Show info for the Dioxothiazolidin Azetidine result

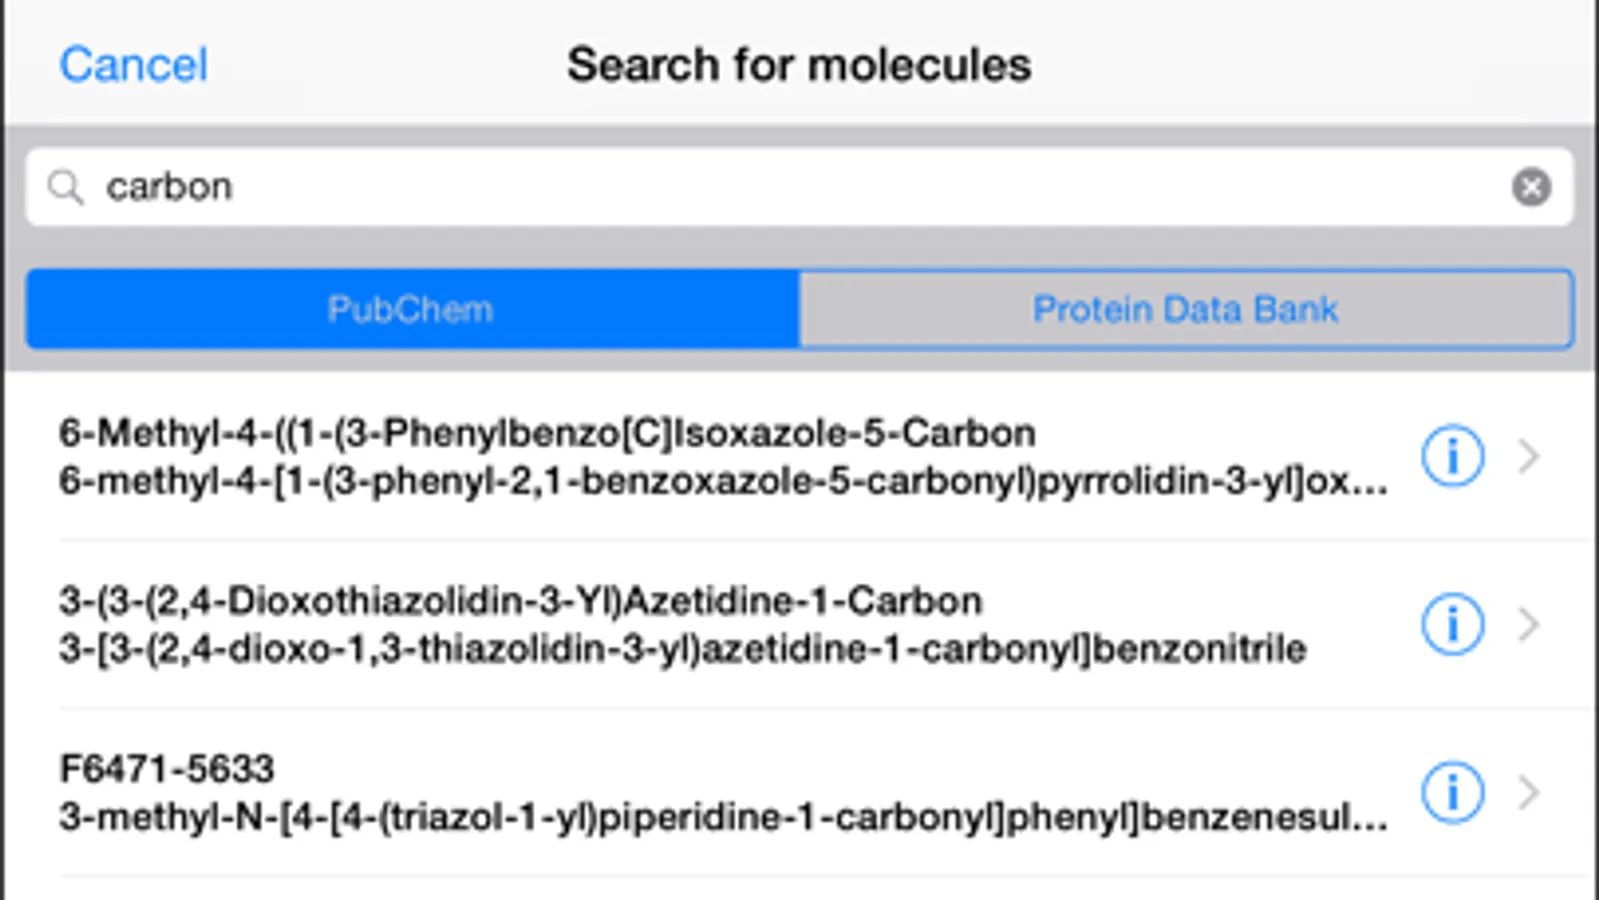[x=1451, y=625]
